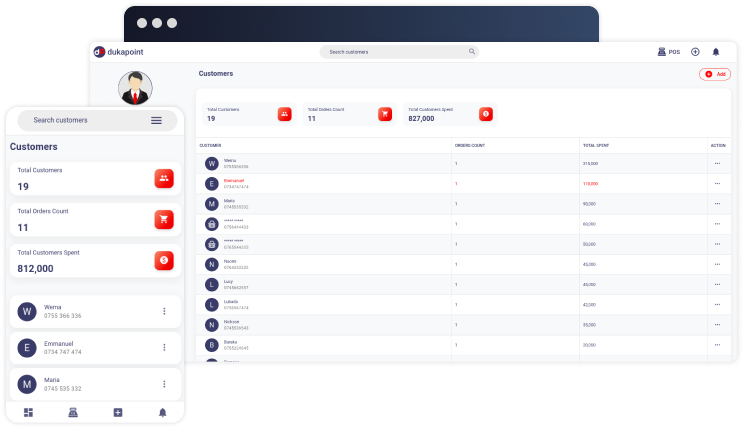Open the three-dot menu for Maria in the mobile list
This screenshot has height=428, width=744.
164,384
